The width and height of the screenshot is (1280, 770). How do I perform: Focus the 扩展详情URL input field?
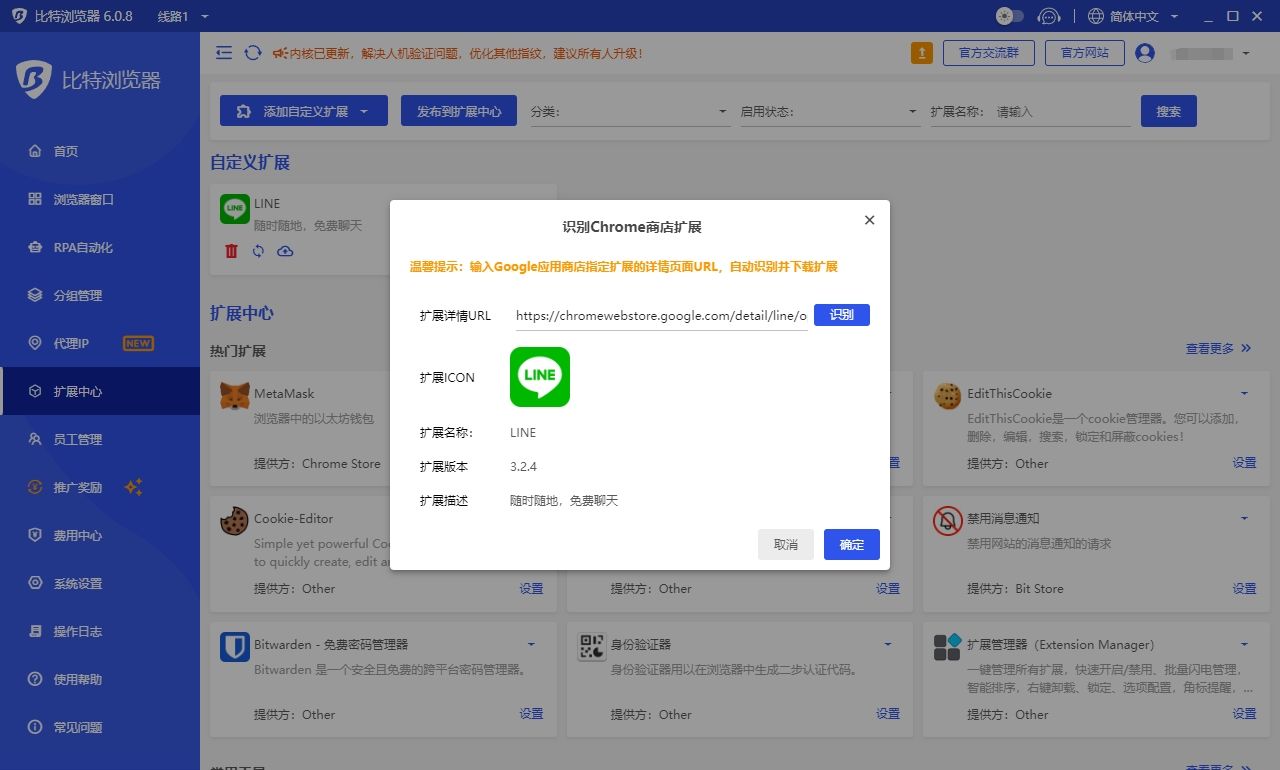tap(661, 316)
